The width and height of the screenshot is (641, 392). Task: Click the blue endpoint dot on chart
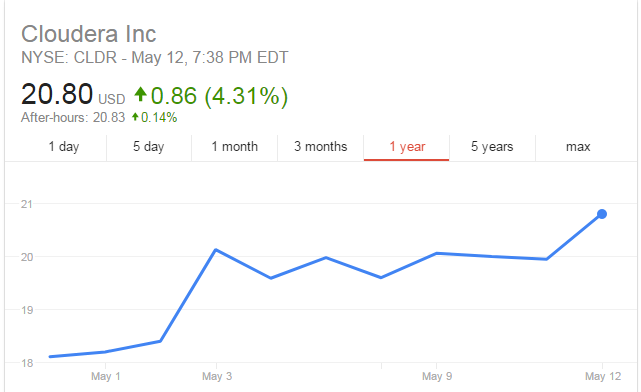point(602,214)
